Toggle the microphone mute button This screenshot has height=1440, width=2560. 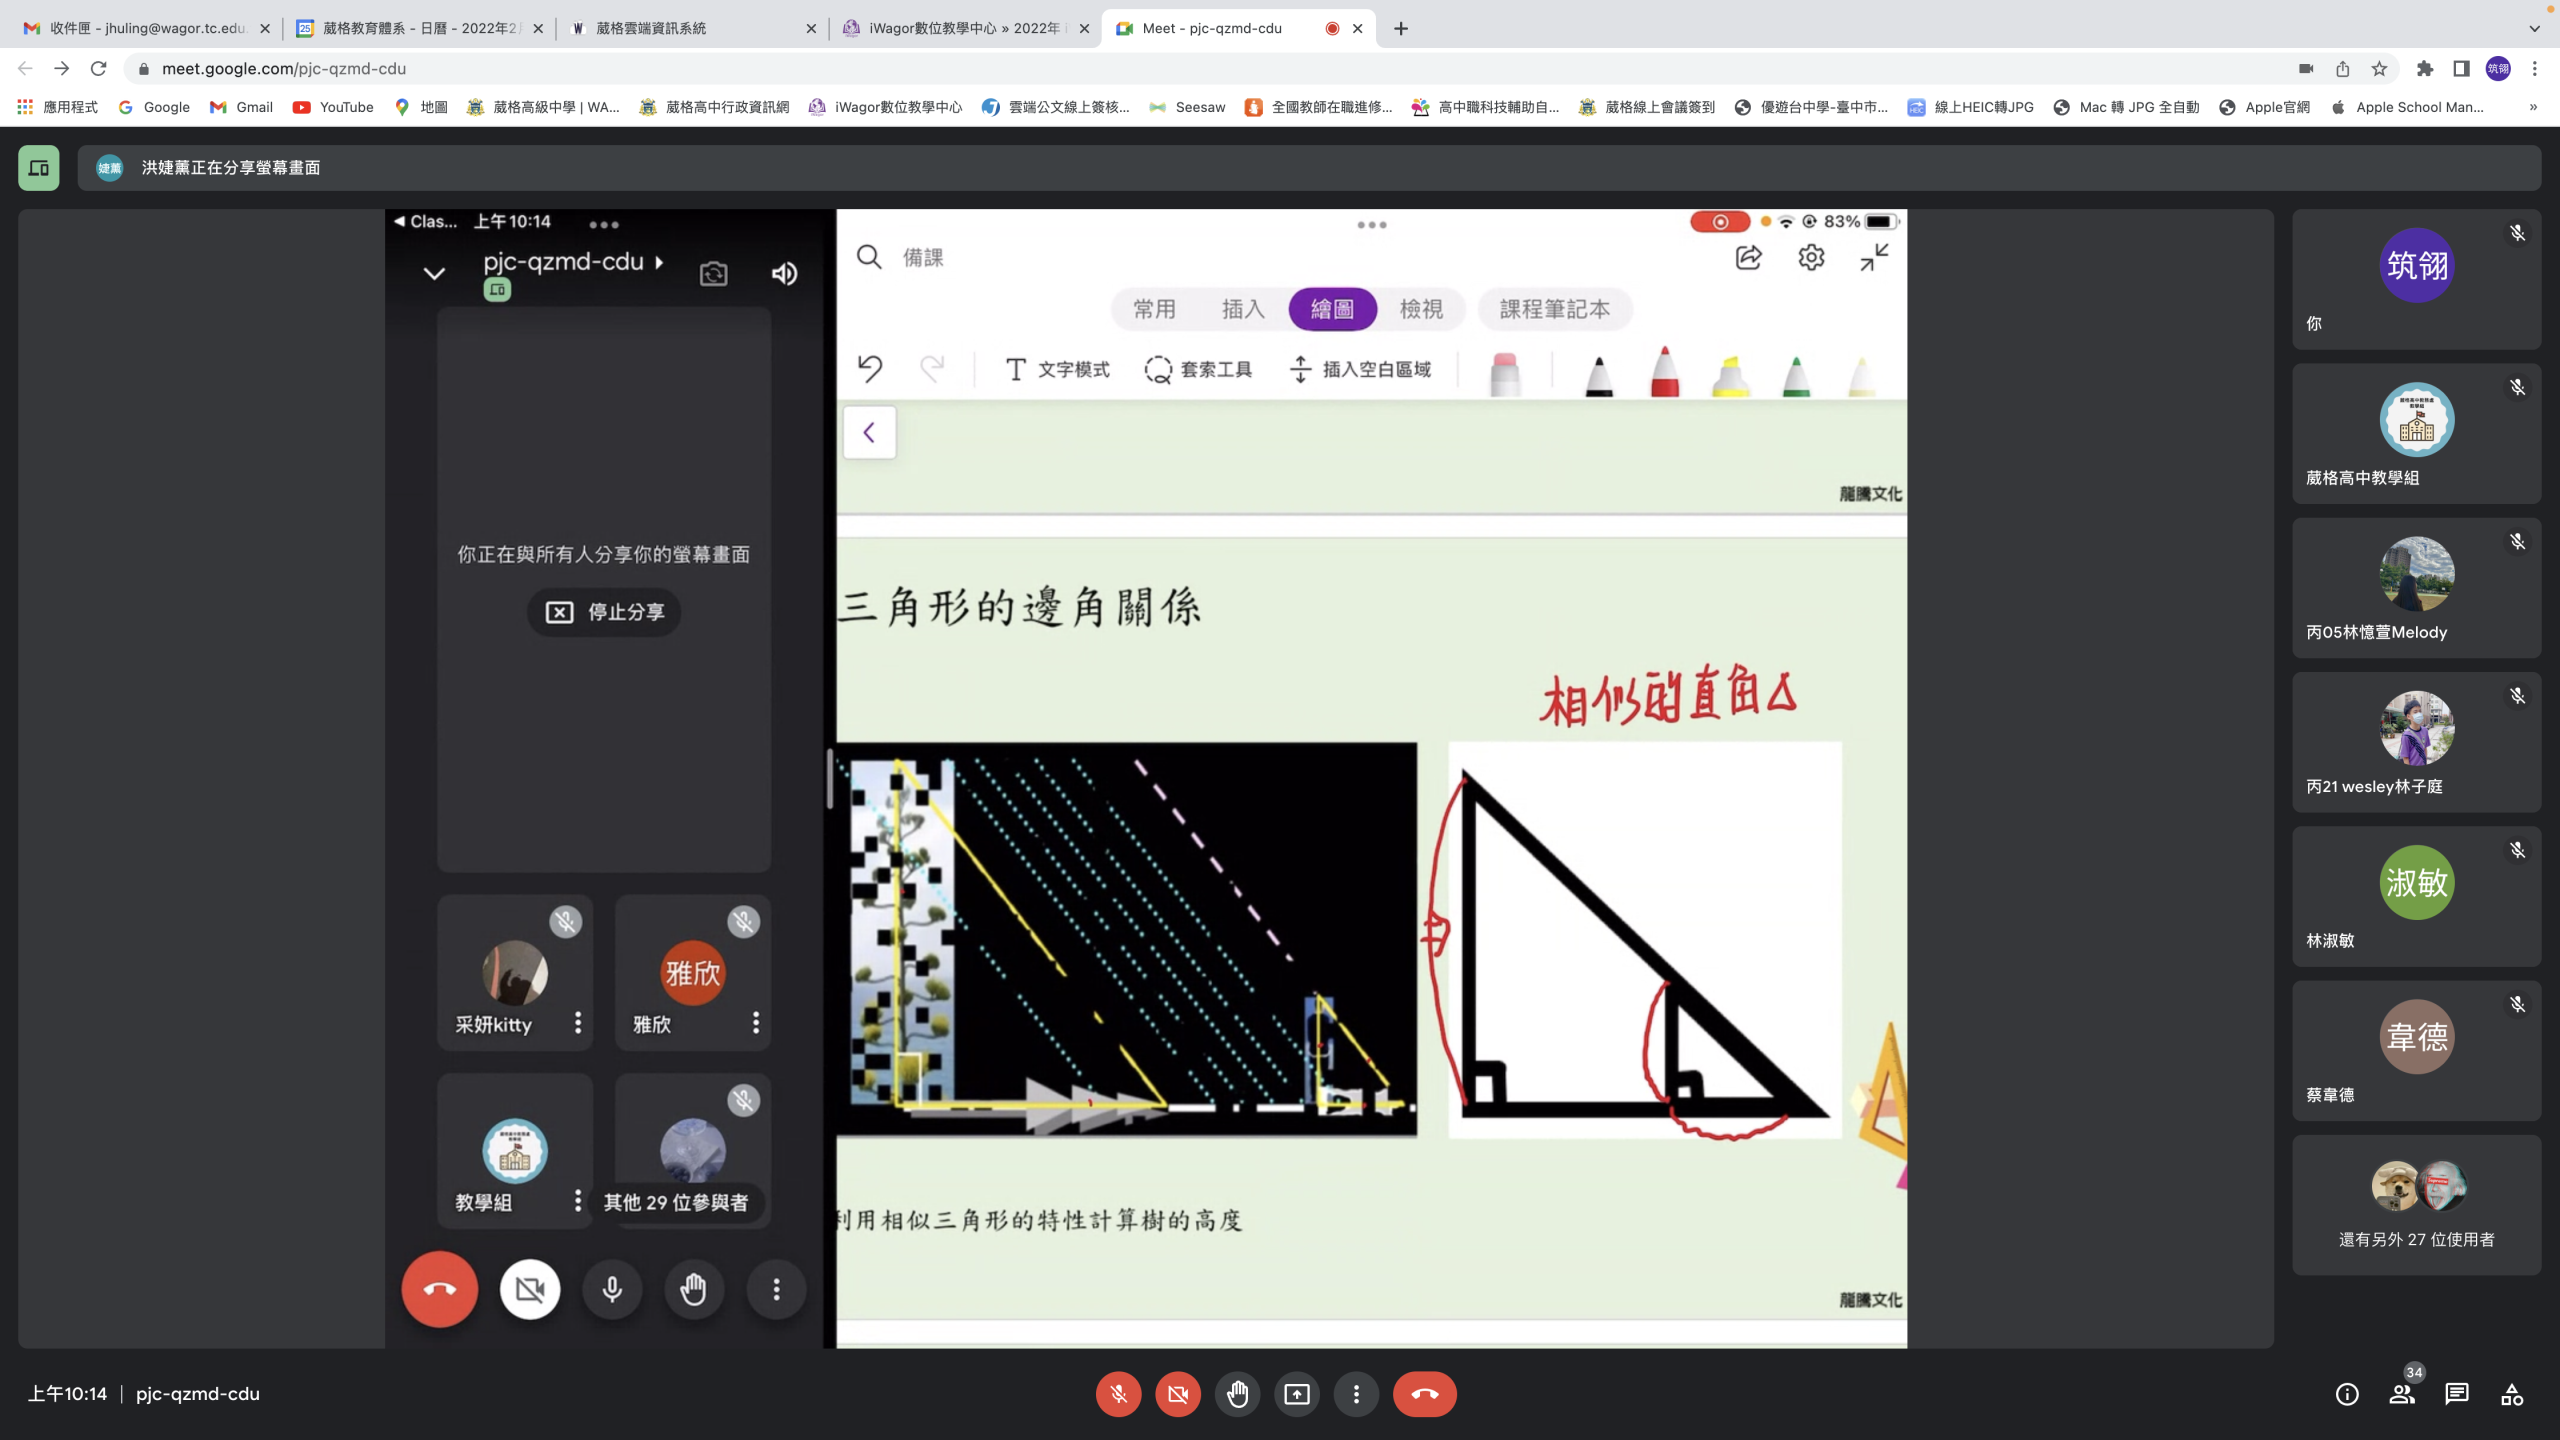1118,1394
